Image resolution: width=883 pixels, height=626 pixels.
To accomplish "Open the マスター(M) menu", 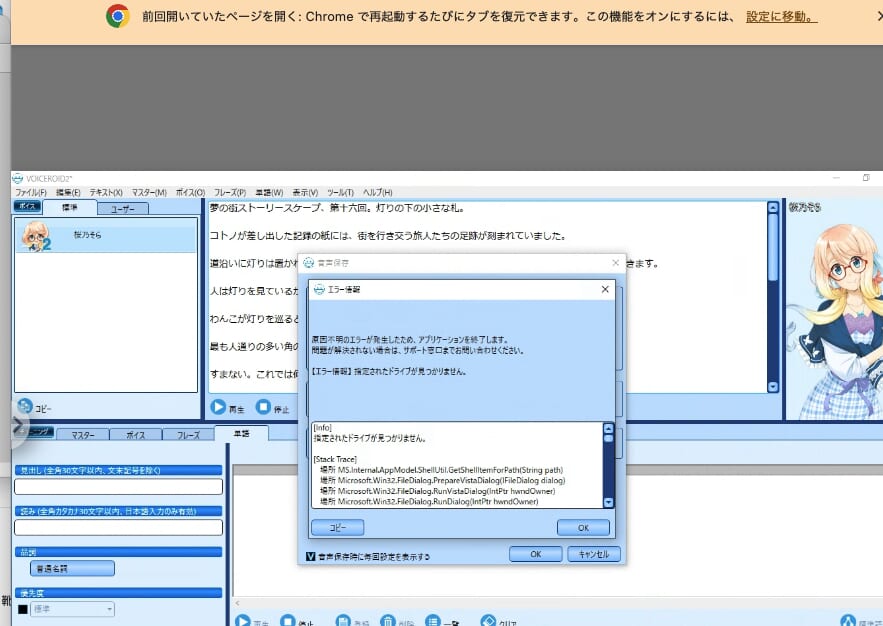I will click(x=149, y=193).
